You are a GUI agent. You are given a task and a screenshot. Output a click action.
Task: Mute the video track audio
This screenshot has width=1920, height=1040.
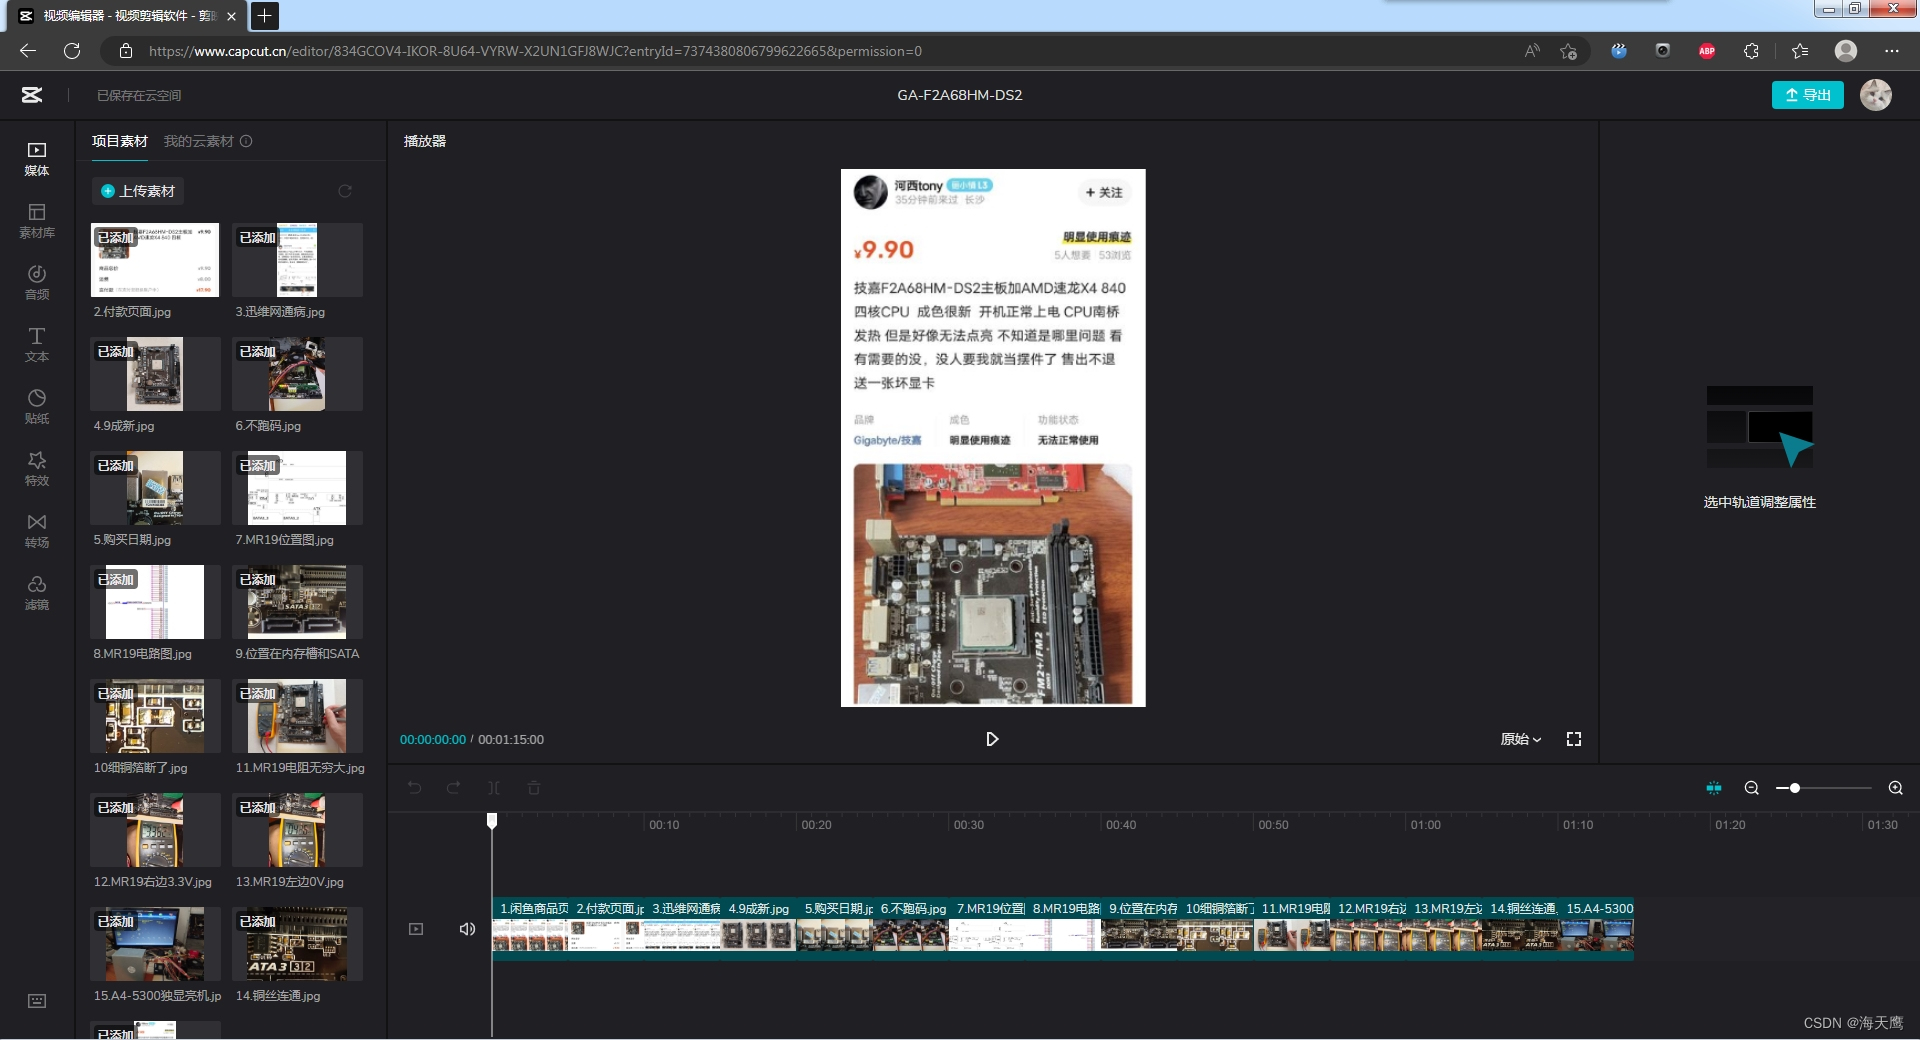(467, 929)
